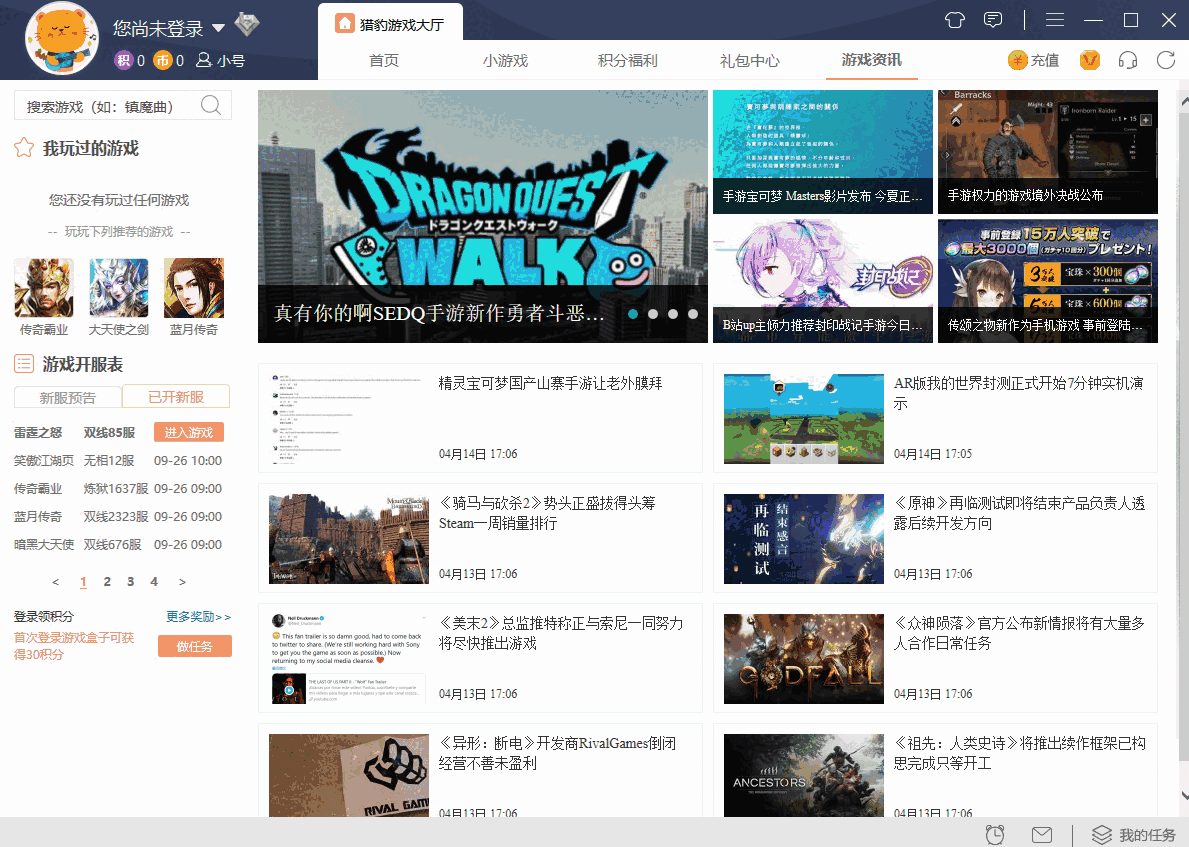
Task: Click the feedback message bubble icon
Action: (993, 20)
